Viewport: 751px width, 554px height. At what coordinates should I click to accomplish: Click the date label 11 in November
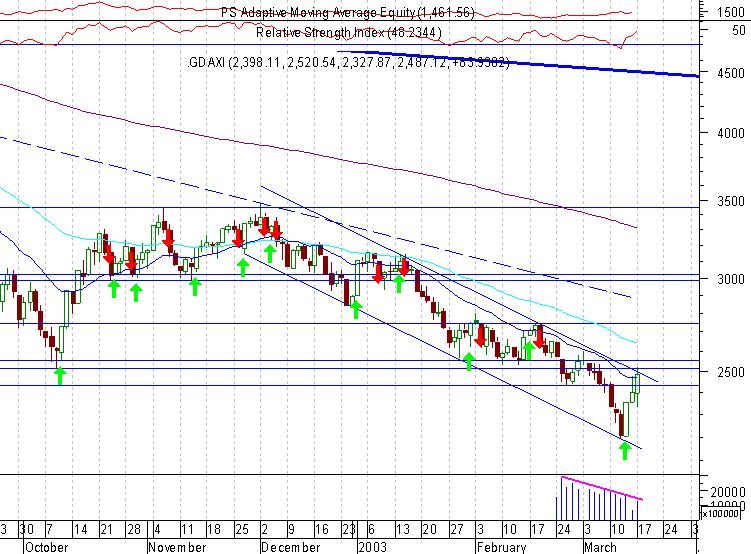pyautogui.click(x=186, y=529)
